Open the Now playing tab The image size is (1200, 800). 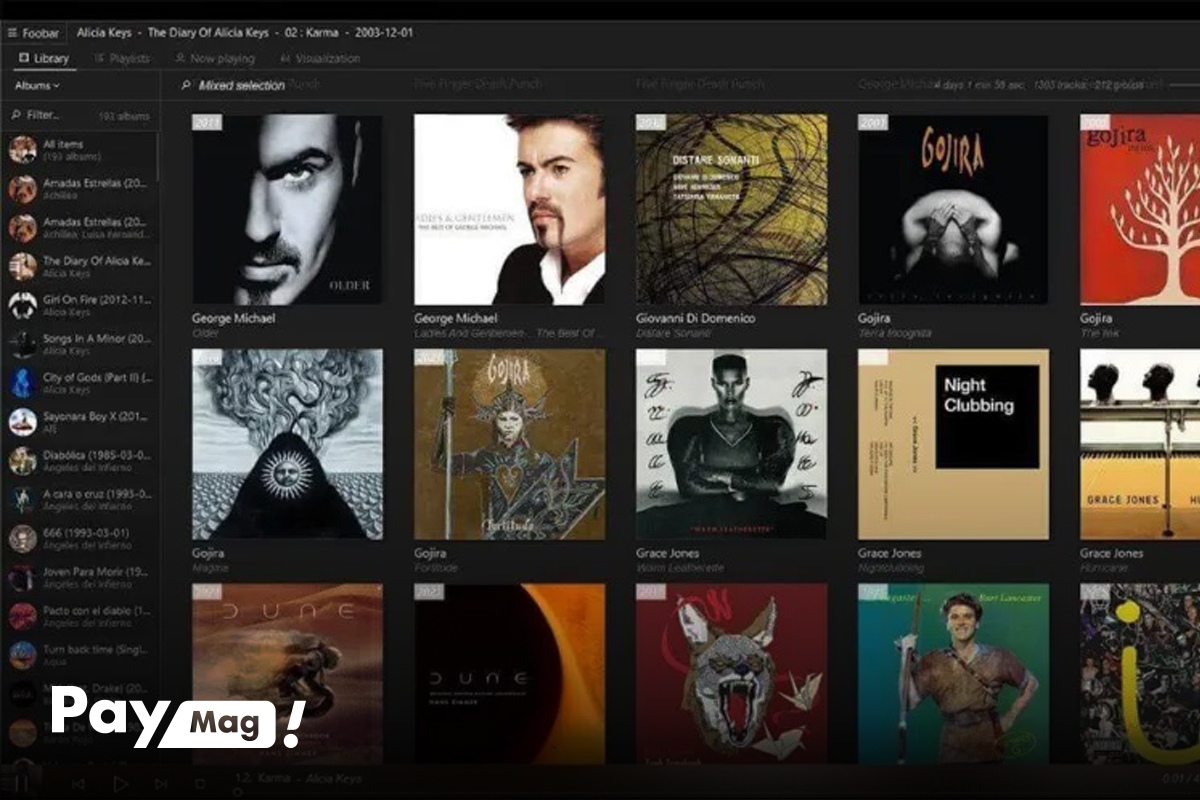215,59
